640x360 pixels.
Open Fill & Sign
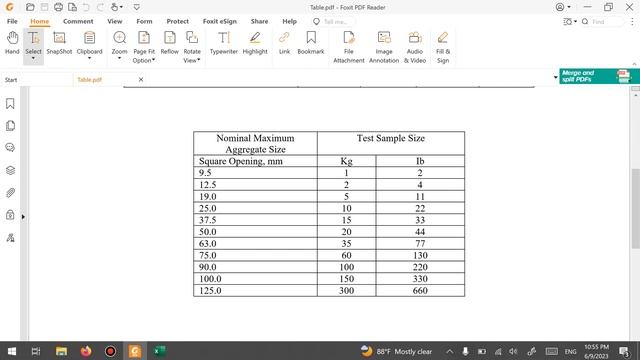tap(443, 47)
